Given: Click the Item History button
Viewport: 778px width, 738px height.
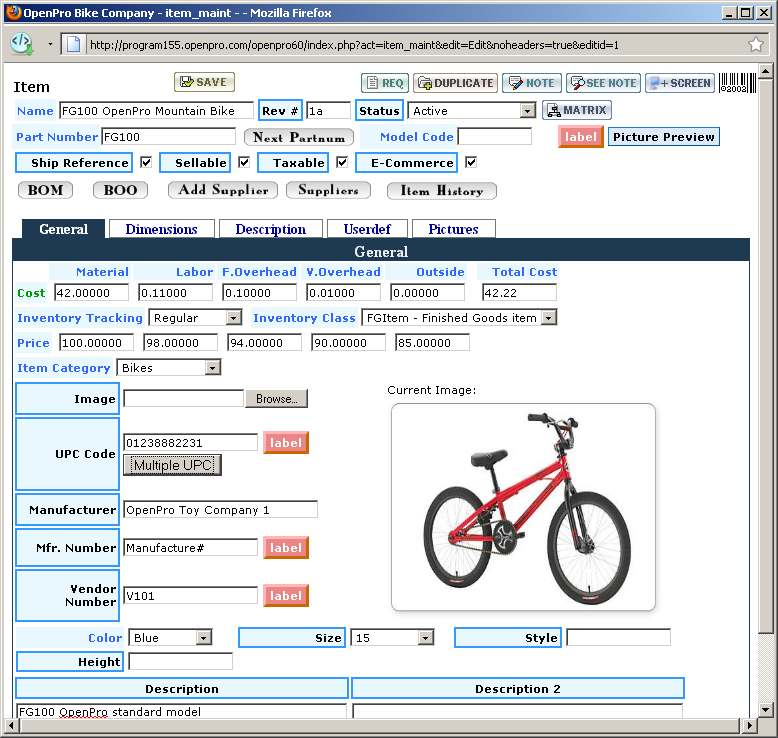Looking at the screenshot, I should coord(441,190).
